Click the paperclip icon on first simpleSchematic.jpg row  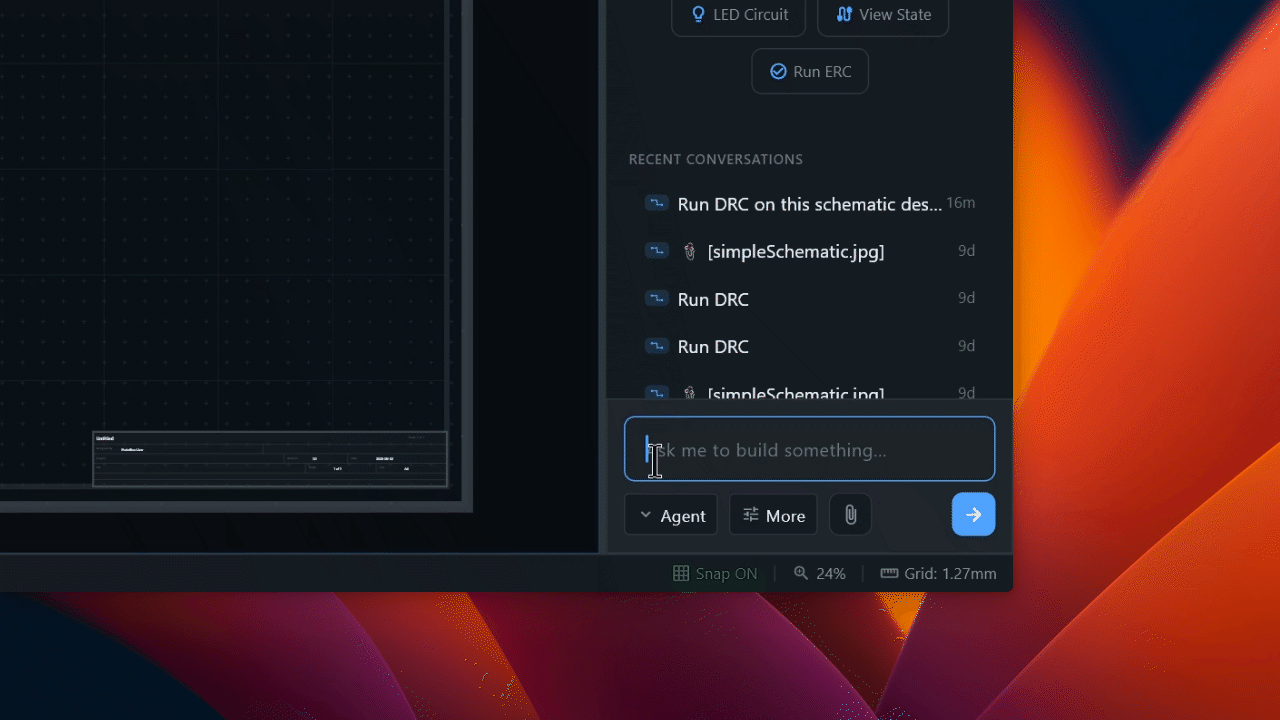(689, 251)
